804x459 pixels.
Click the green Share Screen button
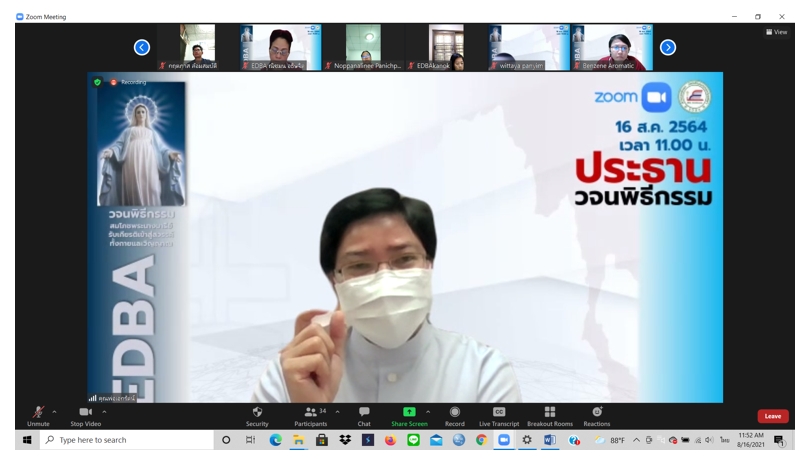tap(409, 416)
